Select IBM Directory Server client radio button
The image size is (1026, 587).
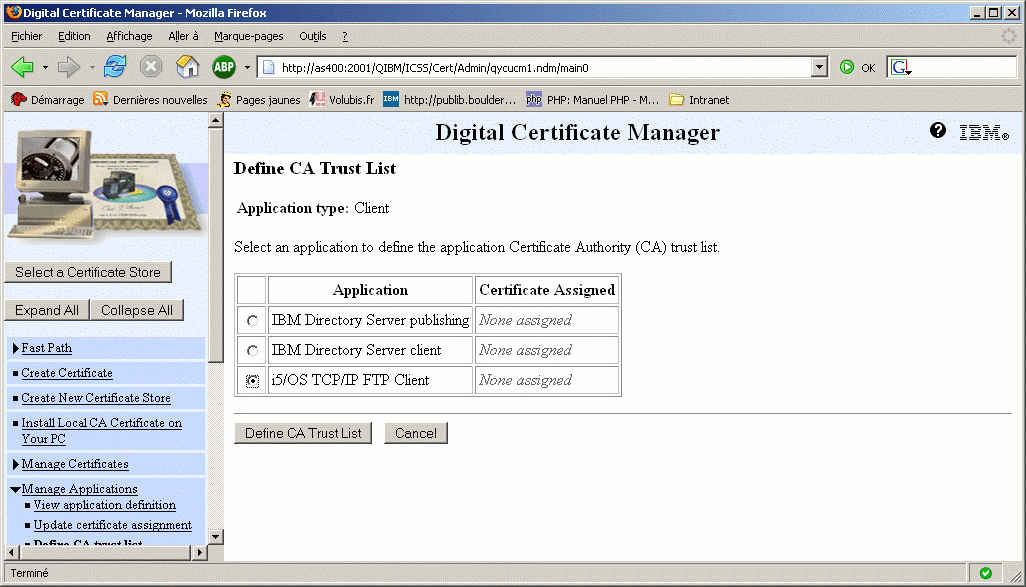coord(252,351)
